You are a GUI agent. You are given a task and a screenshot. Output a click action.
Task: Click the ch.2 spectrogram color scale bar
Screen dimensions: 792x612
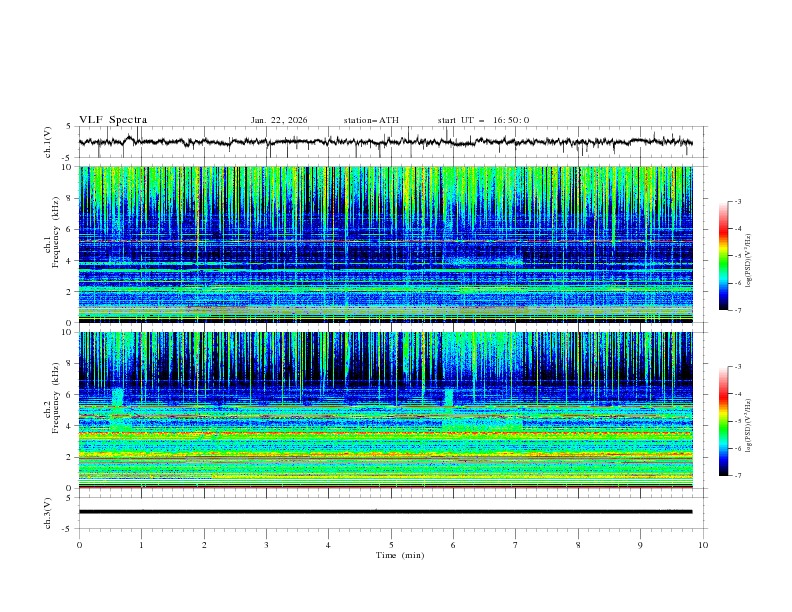pos(723,421)
